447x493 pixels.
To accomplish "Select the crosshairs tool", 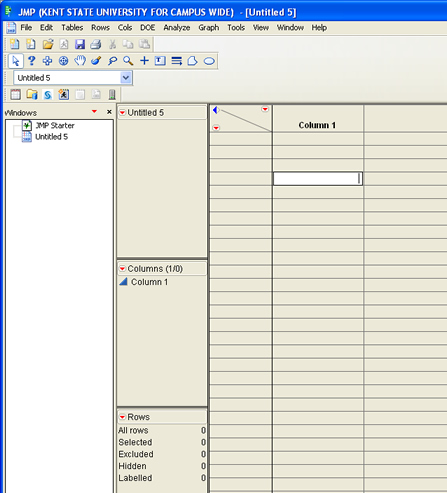I will point(64,61).
